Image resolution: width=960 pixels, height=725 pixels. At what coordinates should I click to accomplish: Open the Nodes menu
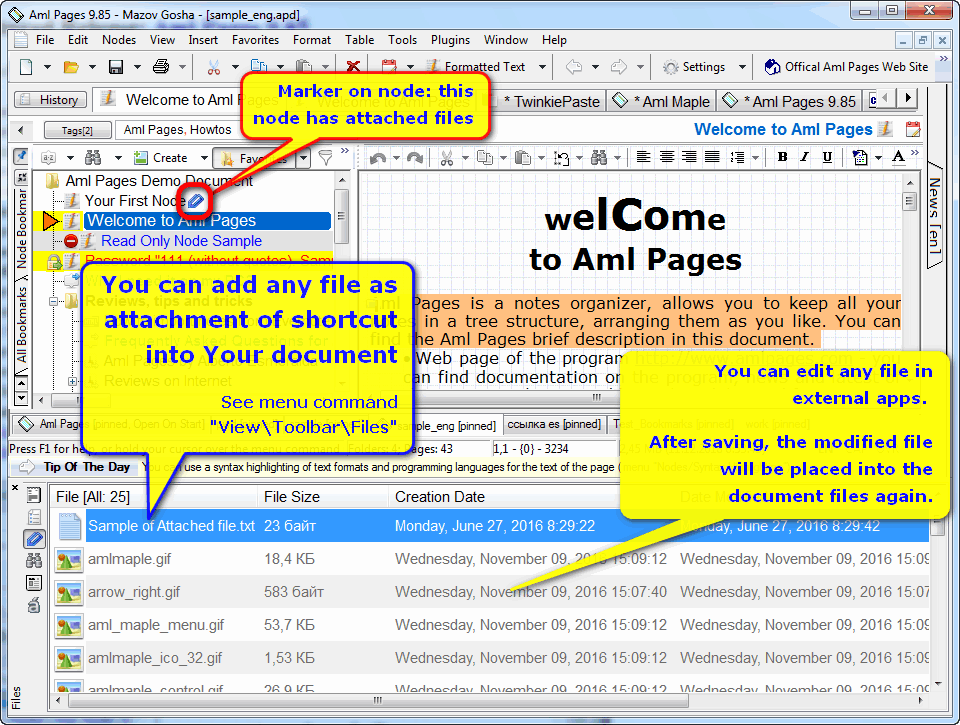pyautogui.click(x=119, y=40)
